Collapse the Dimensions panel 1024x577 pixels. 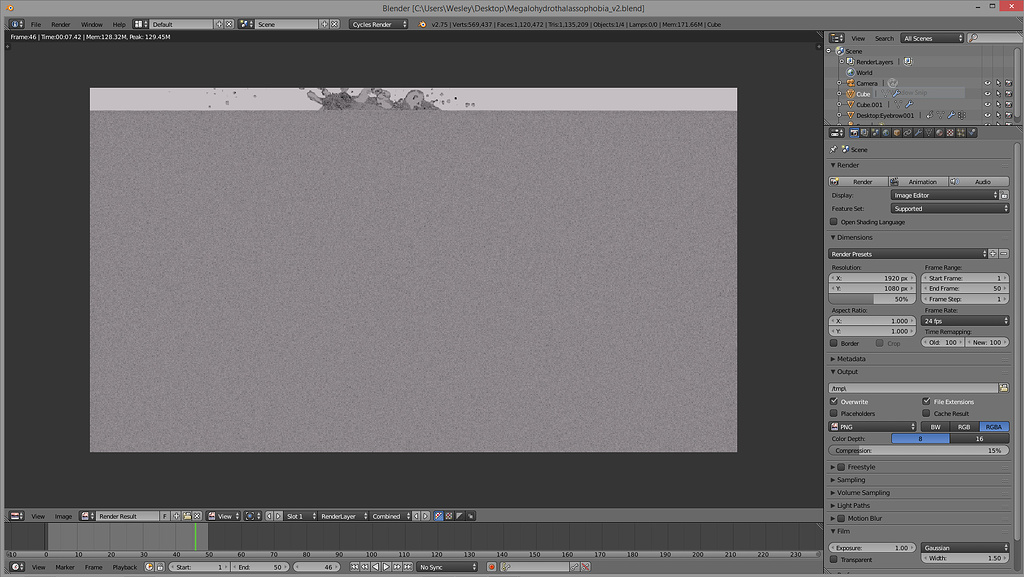[x=854, y=238]
